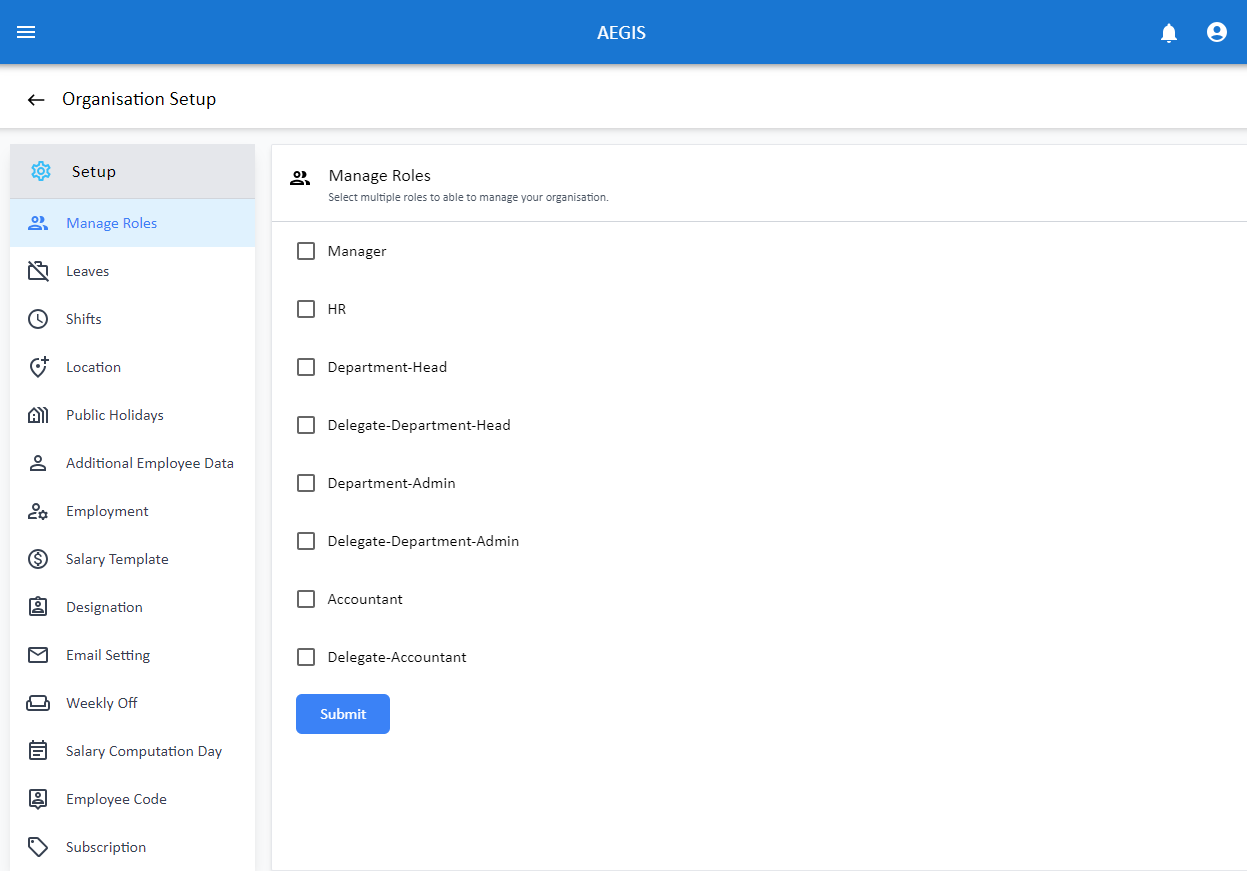Viewport: 1247px width, 871px height.
Task: Click the Location pin icon
Action: coord(38,367)
